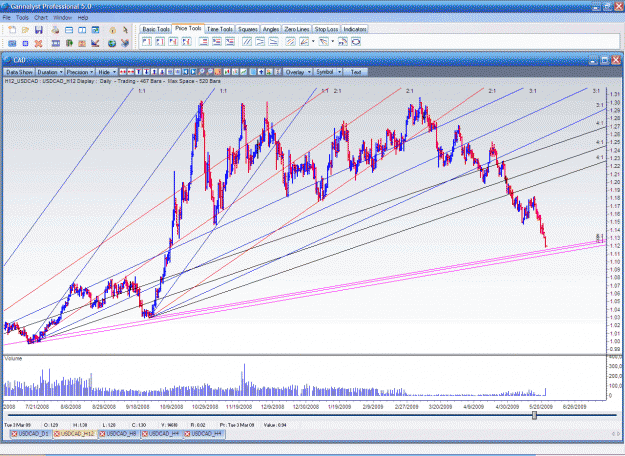Screen dimensions: 625x456
Task: Switch to the Angles tab
Action: (271, 29)
